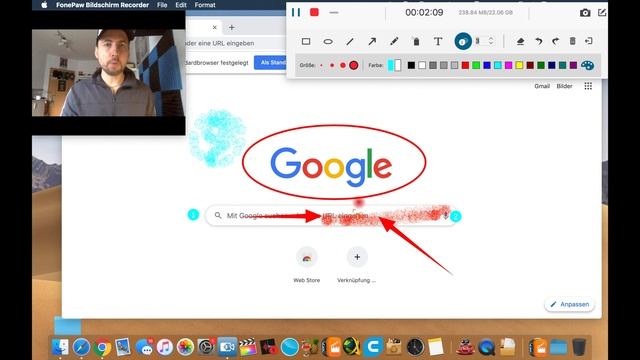Click the callout number stepper arrows
Screen dimensions: 640x360
pos(491,41)
